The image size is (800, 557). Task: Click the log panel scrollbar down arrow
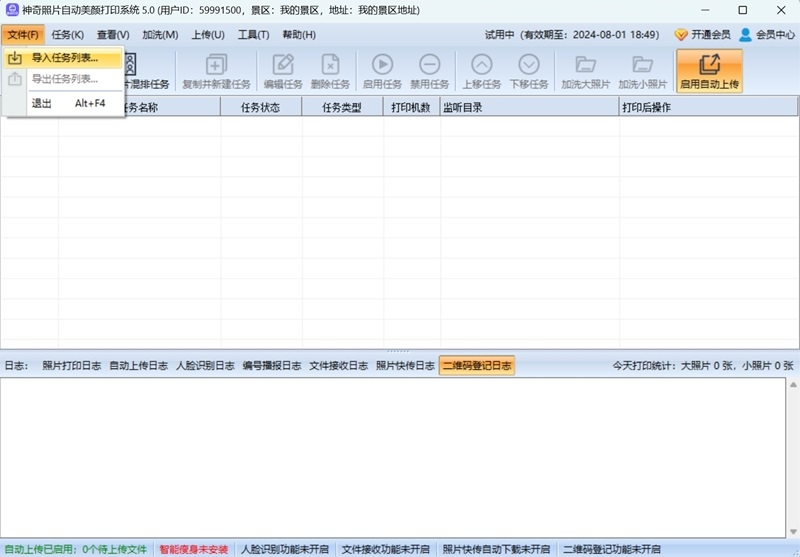pos(793,531)
